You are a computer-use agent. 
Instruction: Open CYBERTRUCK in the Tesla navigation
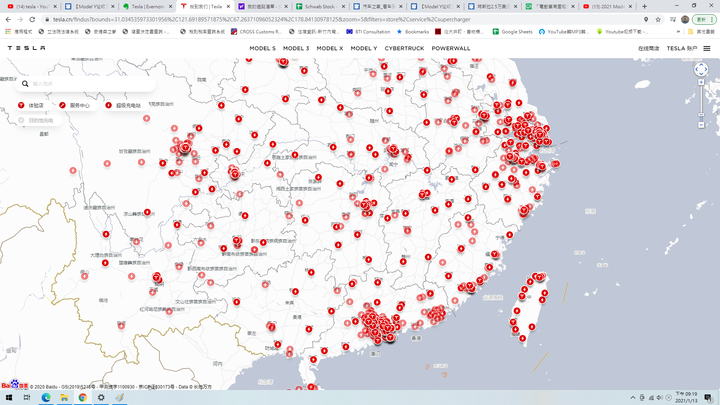click(405, 48)
